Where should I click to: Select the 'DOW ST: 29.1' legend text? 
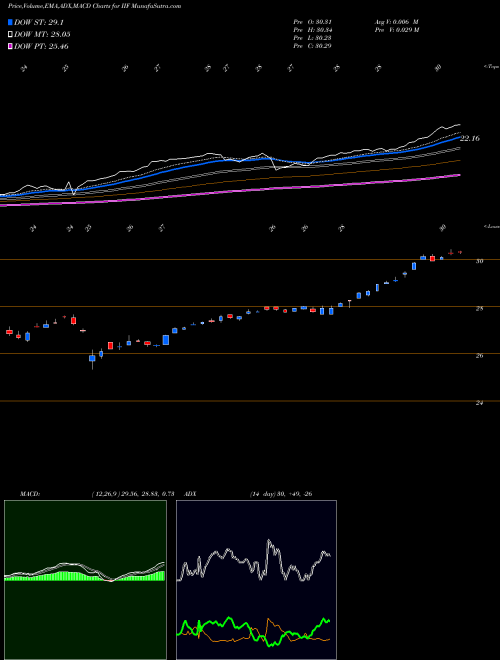tap(39, 23)
